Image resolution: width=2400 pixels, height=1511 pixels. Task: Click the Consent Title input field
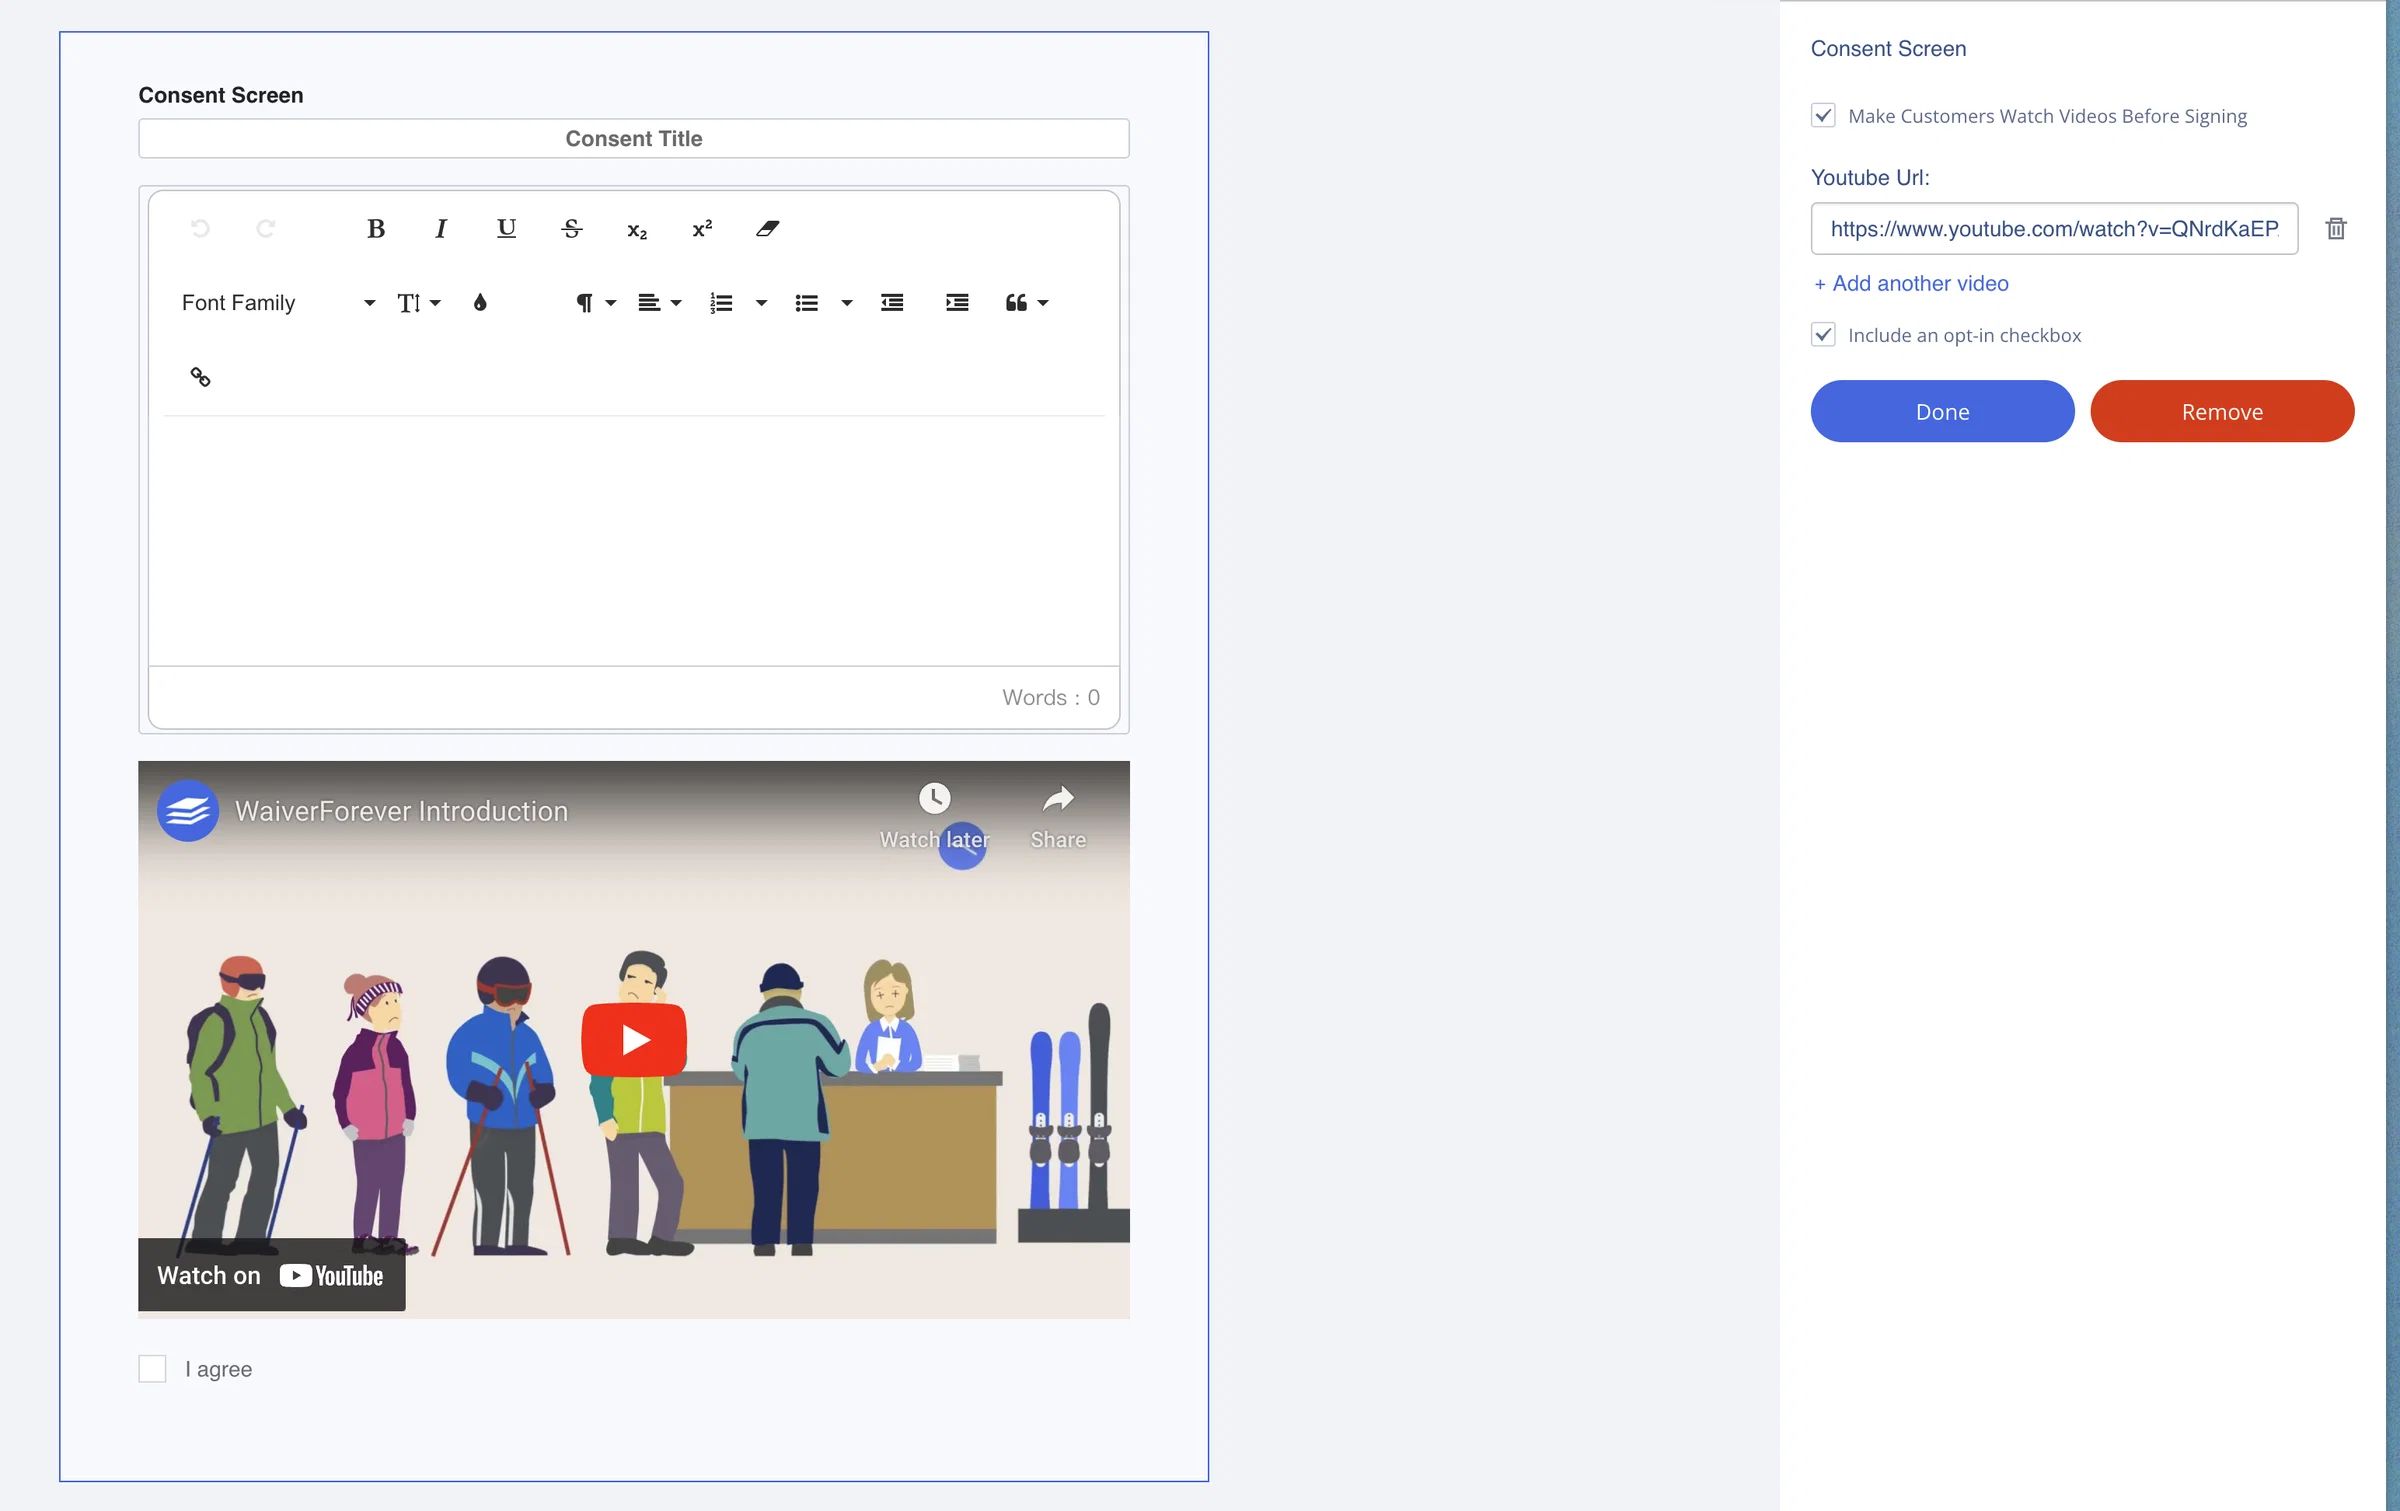(x=634, y=139)
